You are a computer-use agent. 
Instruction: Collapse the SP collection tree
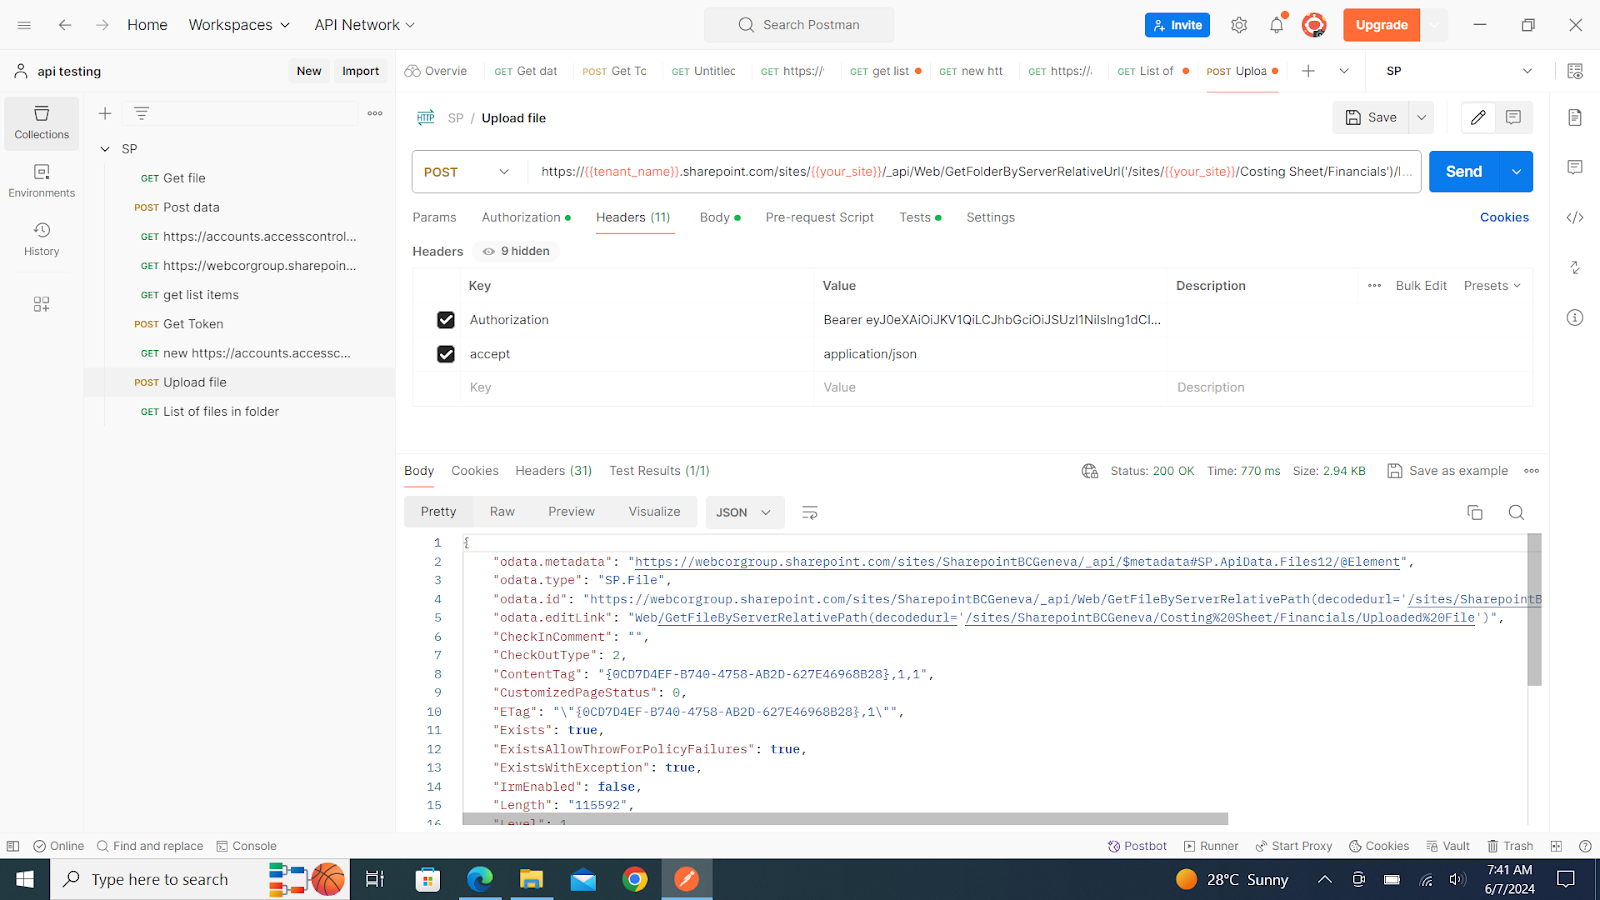pyautogui.click(x=105, y=149)
